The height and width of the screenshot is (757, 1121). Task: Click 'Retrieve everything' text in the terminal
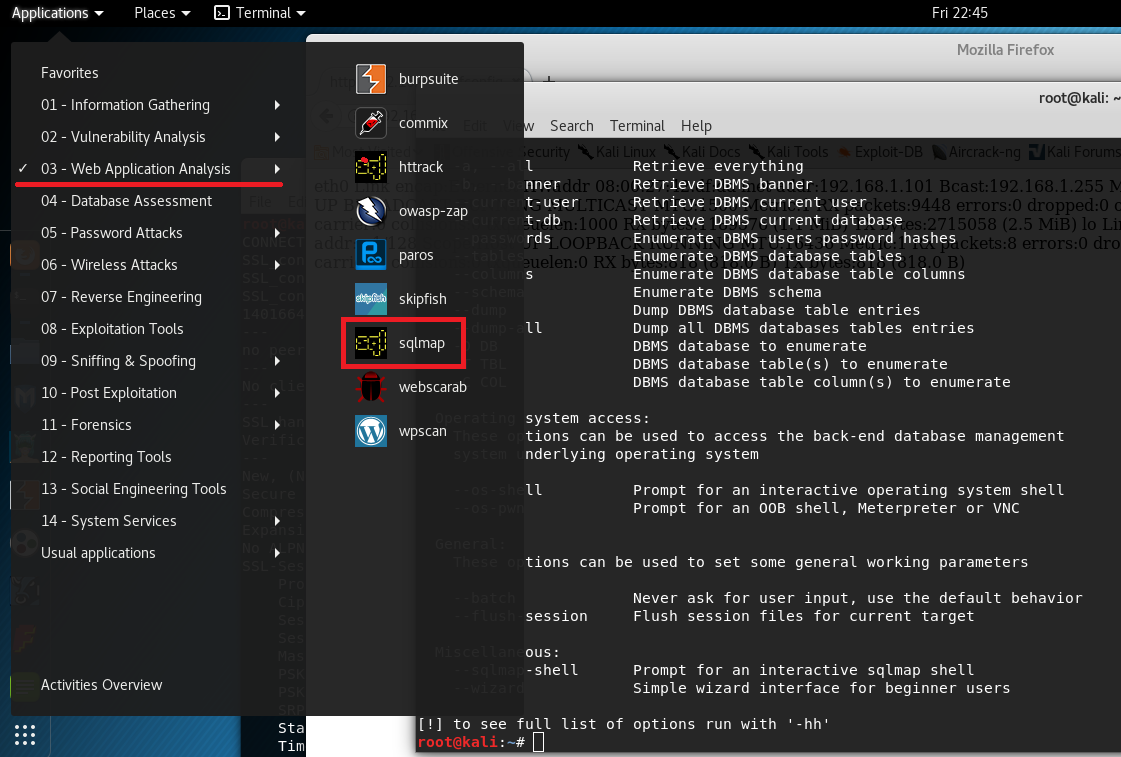[718, 167]
